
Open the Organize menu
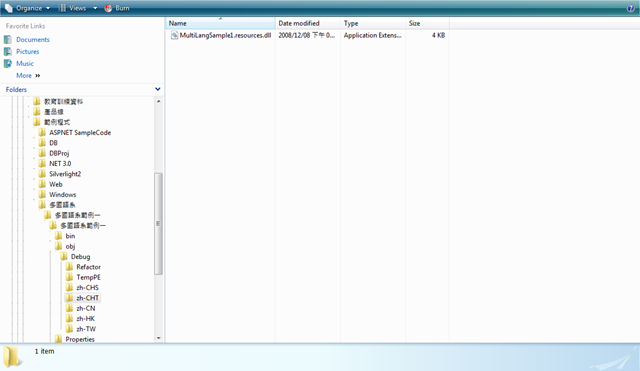coord(27,8)
